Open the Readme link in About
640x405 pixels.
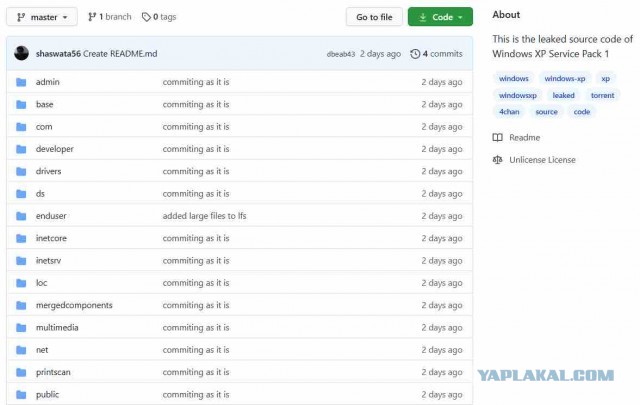(x=524, y=138)
